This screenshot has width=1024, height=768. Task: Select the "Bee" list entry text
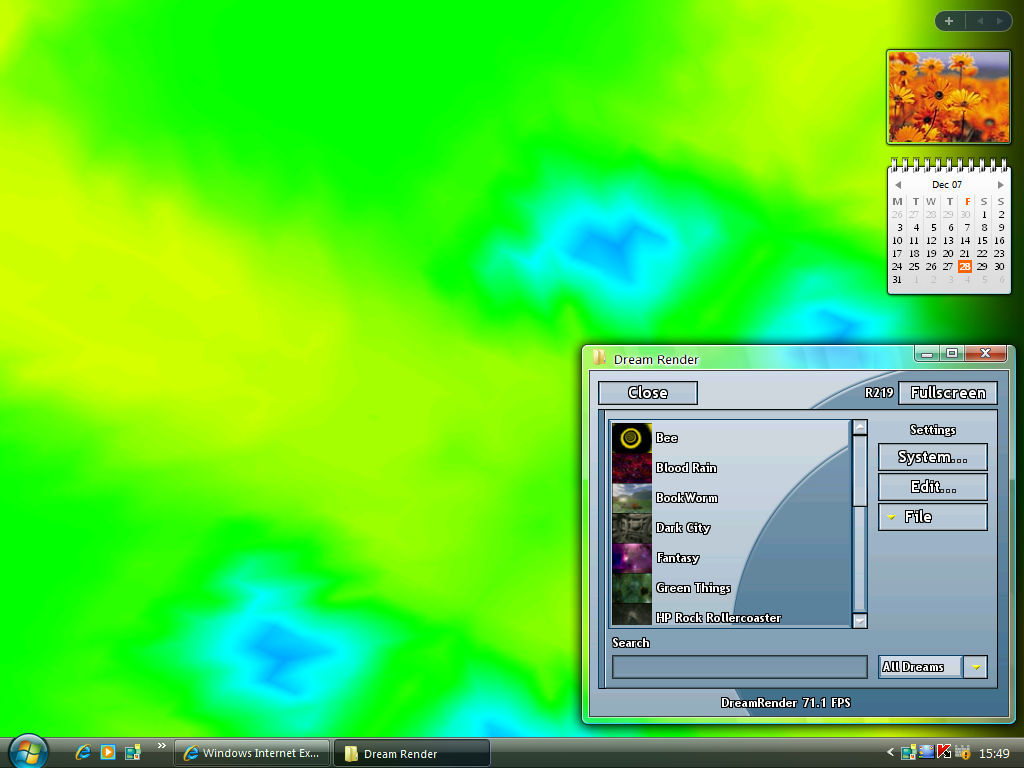click(x=667, y=438)
